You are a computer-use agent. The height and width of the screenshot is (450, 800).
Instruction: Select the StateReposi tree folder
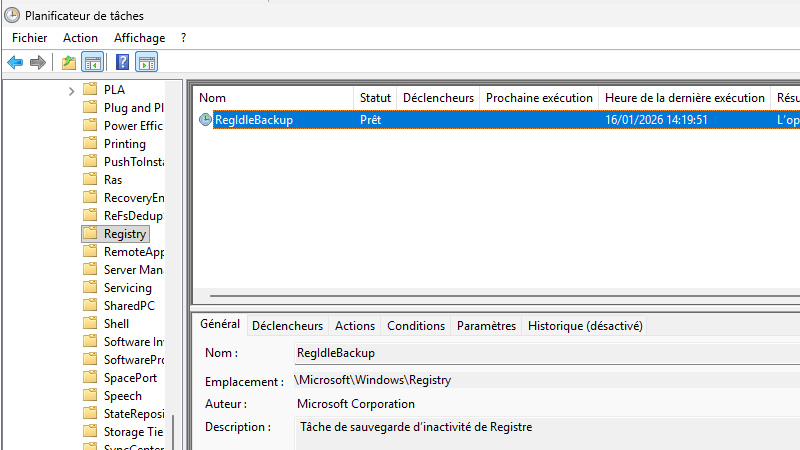click(134, 413)
